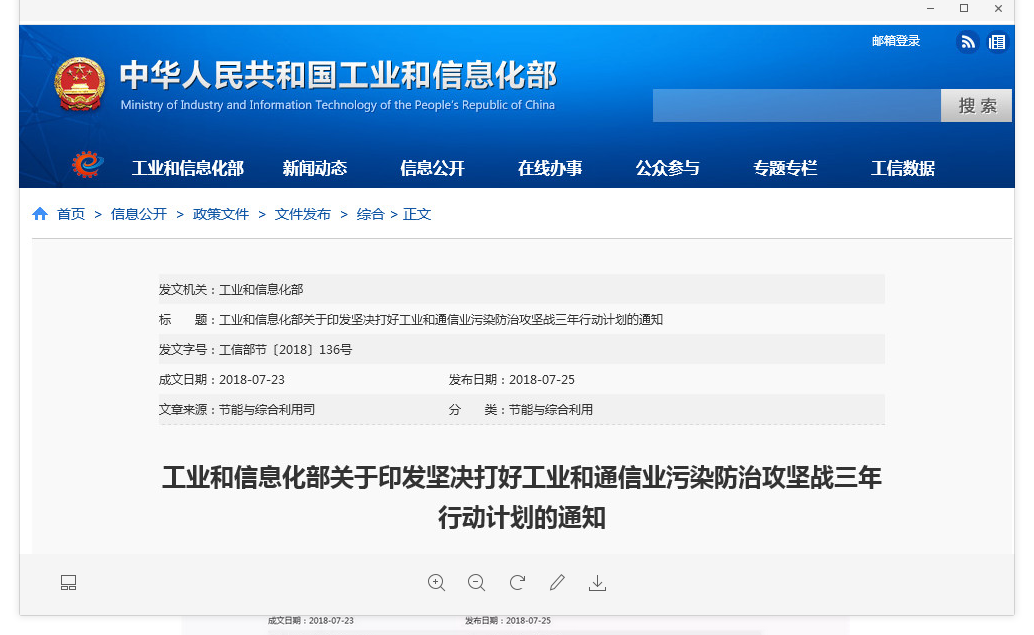The image size is (1034, 635).
Task: Open the 工信数据 menu
Action: click(903, 168)
